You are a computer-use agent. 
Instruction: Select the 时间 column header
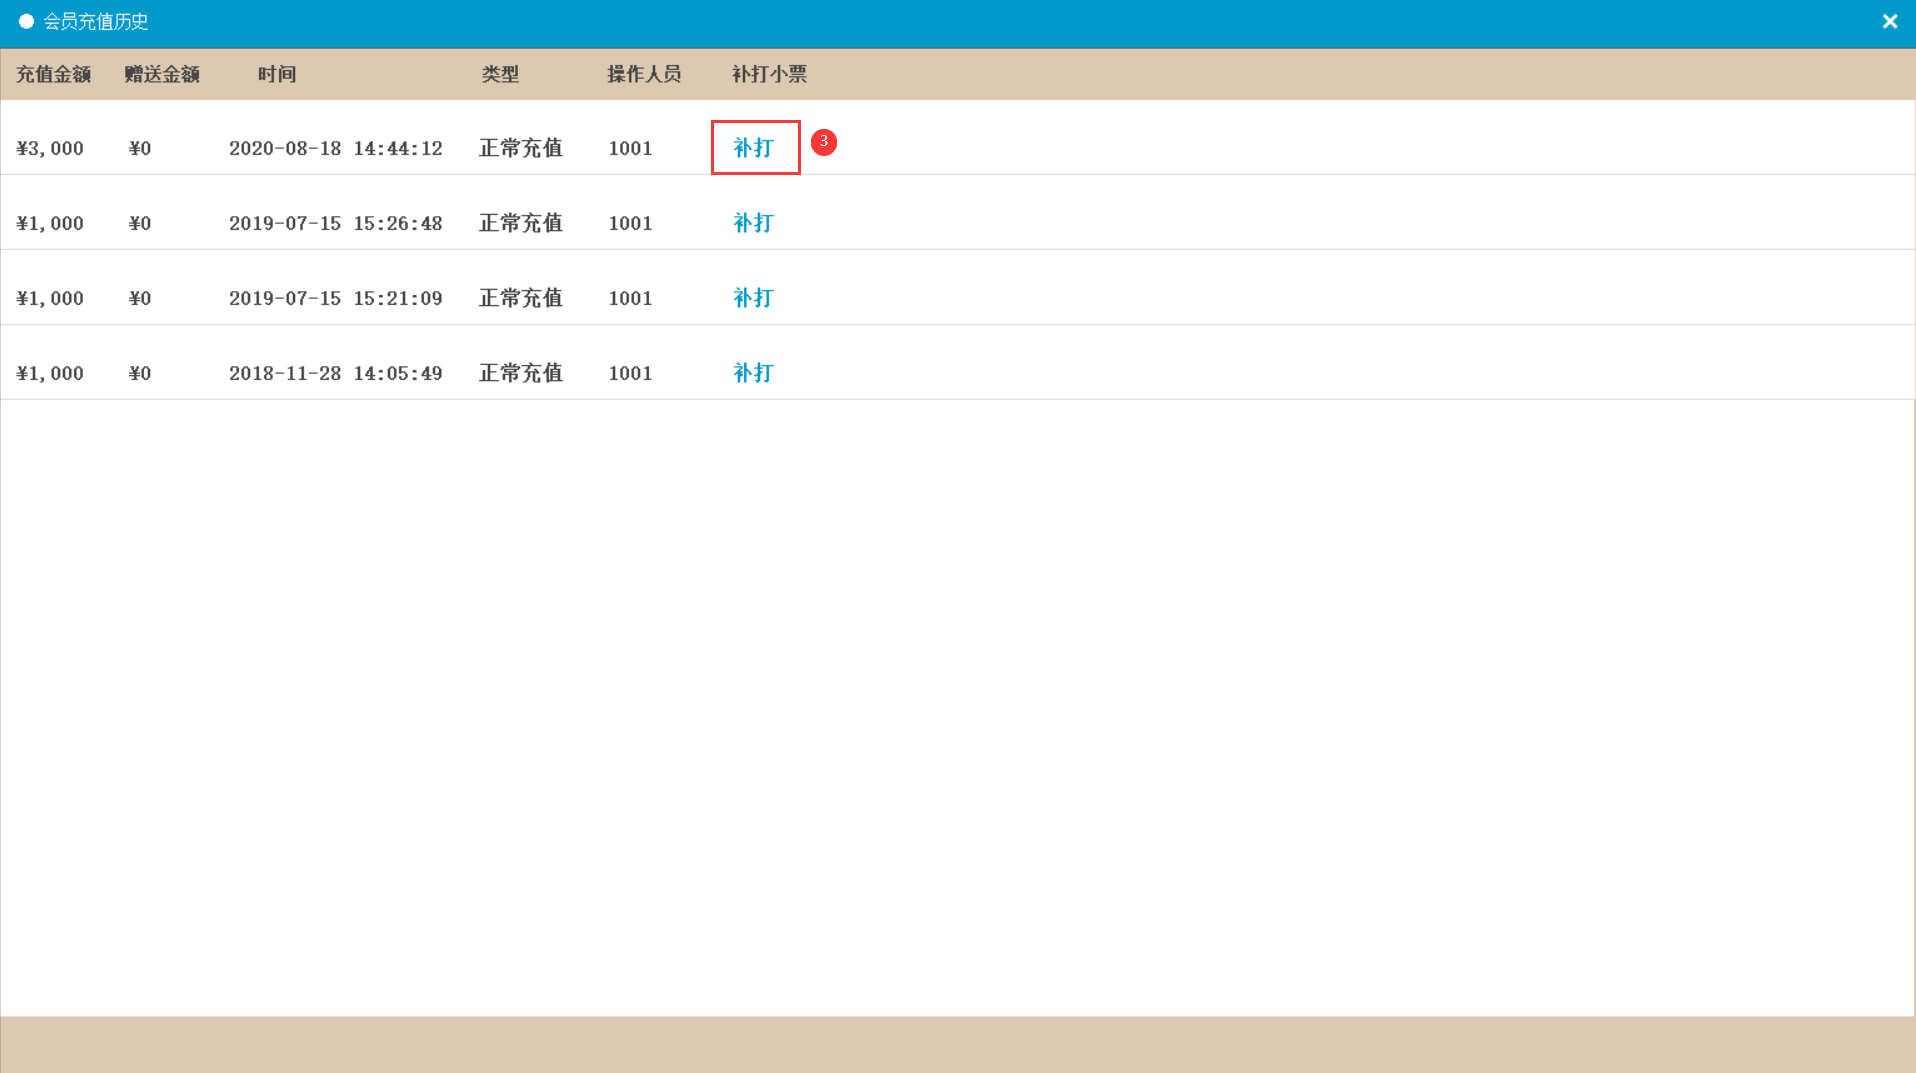[x=277, y=75]
